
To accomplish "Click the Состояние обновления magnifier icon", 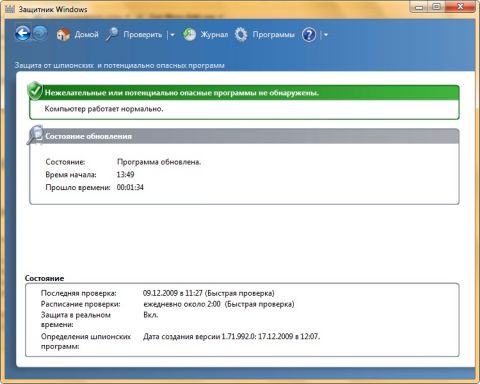I will click(x=35, y=135).
